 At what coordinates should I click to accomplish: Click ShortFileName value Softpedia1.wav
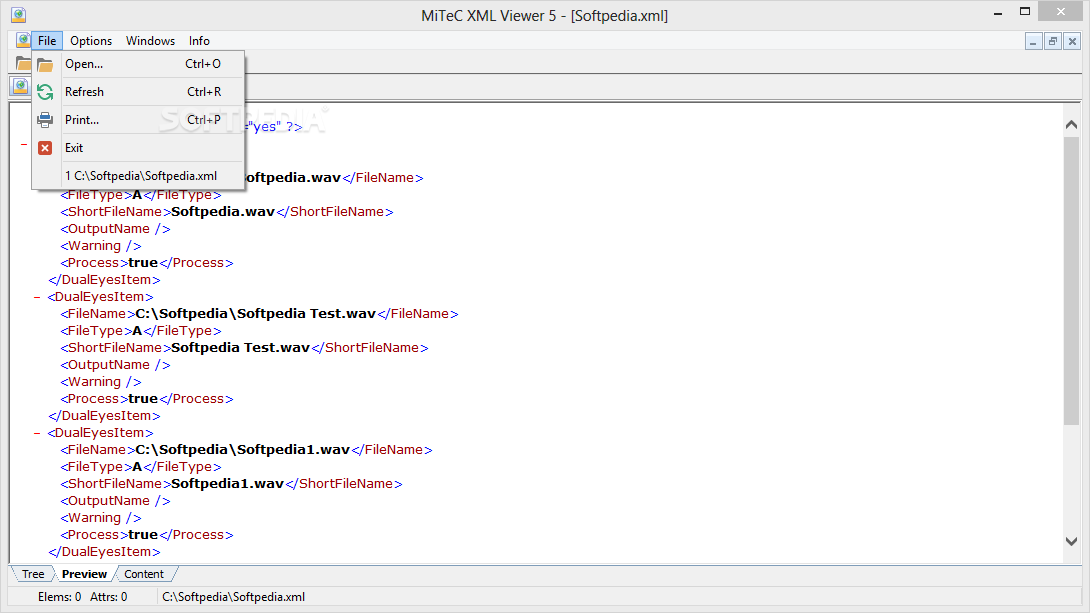click(x=227, y=484)
